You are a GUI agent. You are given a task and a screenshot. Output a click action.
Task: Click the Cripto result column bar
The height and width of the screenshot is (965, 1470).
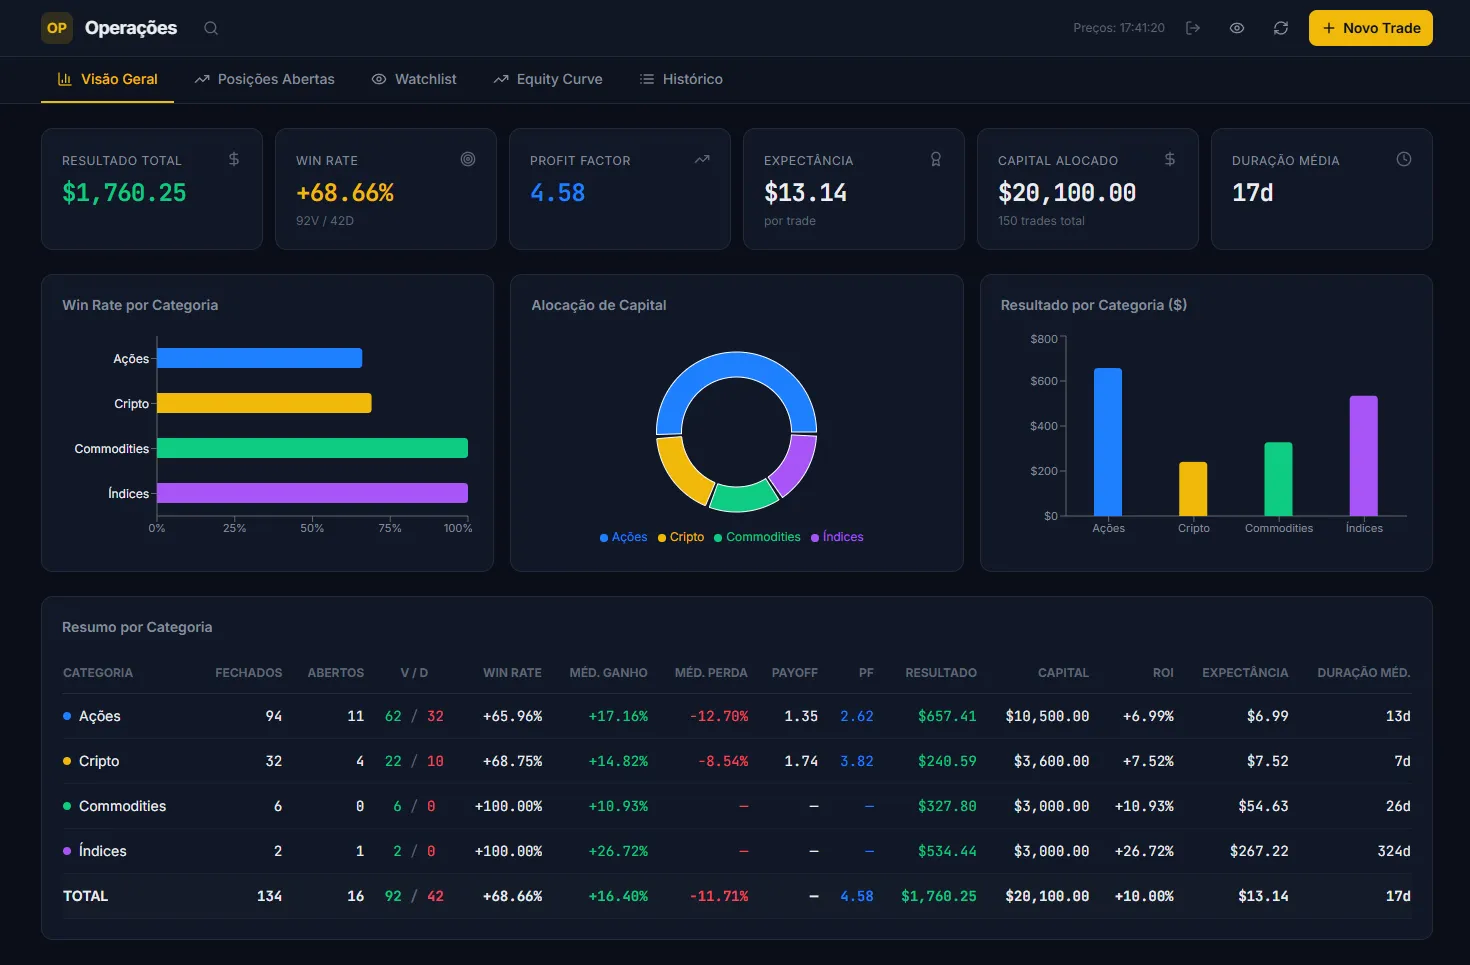(1193, 489)
